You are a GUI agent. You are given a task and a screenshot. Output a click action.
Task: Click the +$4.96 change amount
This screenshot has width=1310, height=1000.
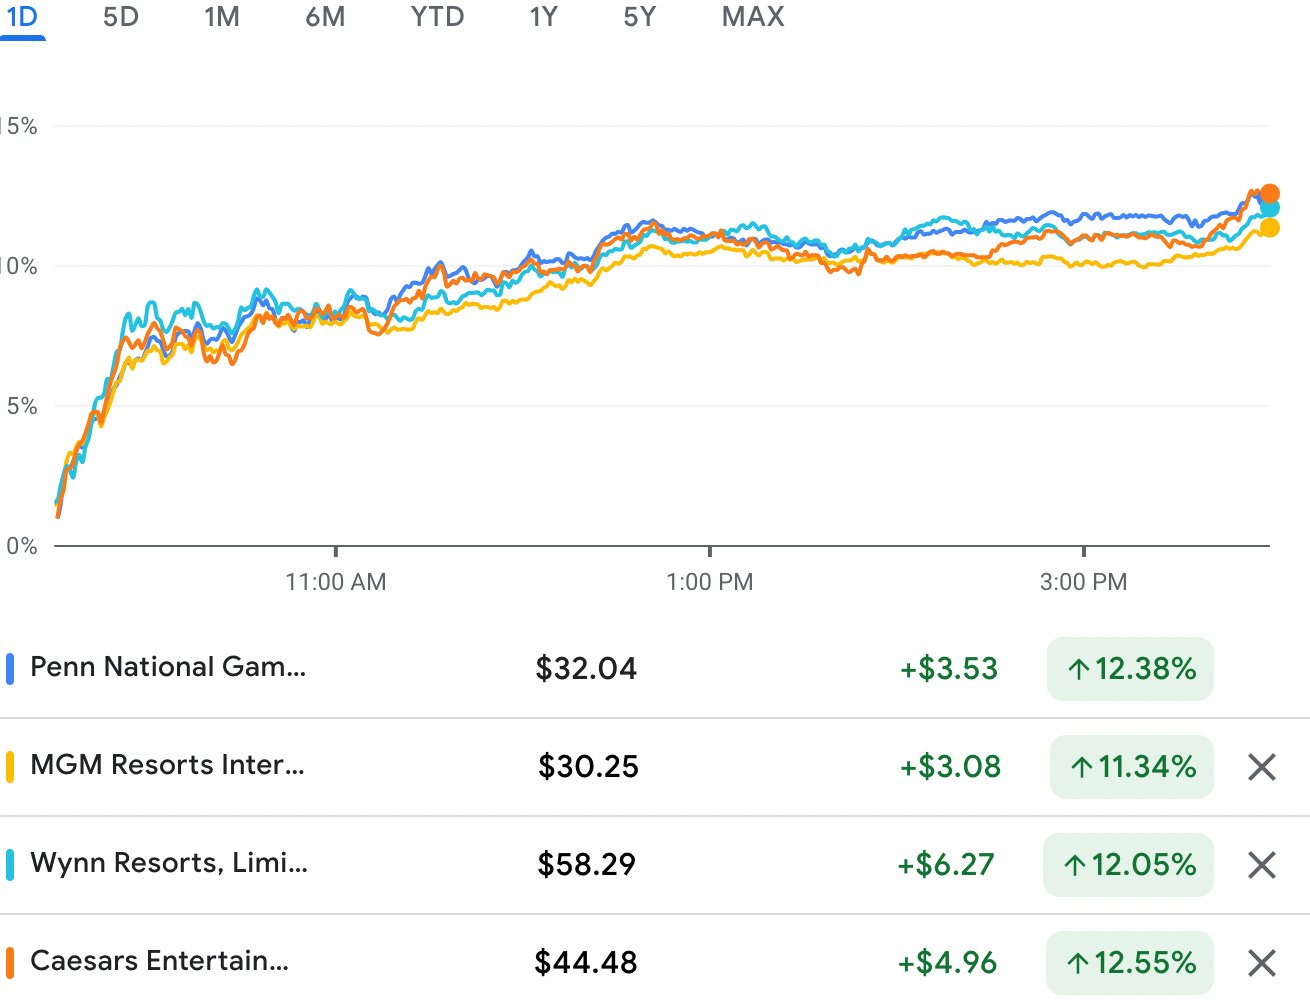click(947, 963)
